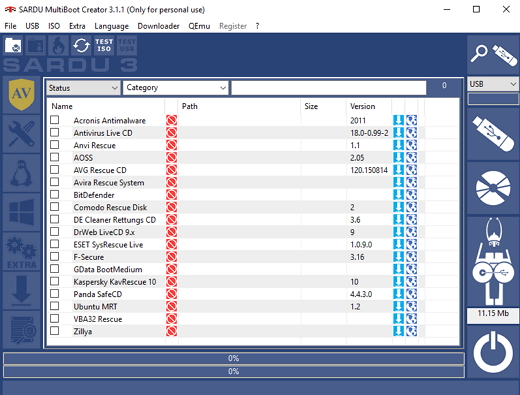Expand the USB drive dropdown
The height and width of the screenshot is (395, 520).
click(493, 84)
